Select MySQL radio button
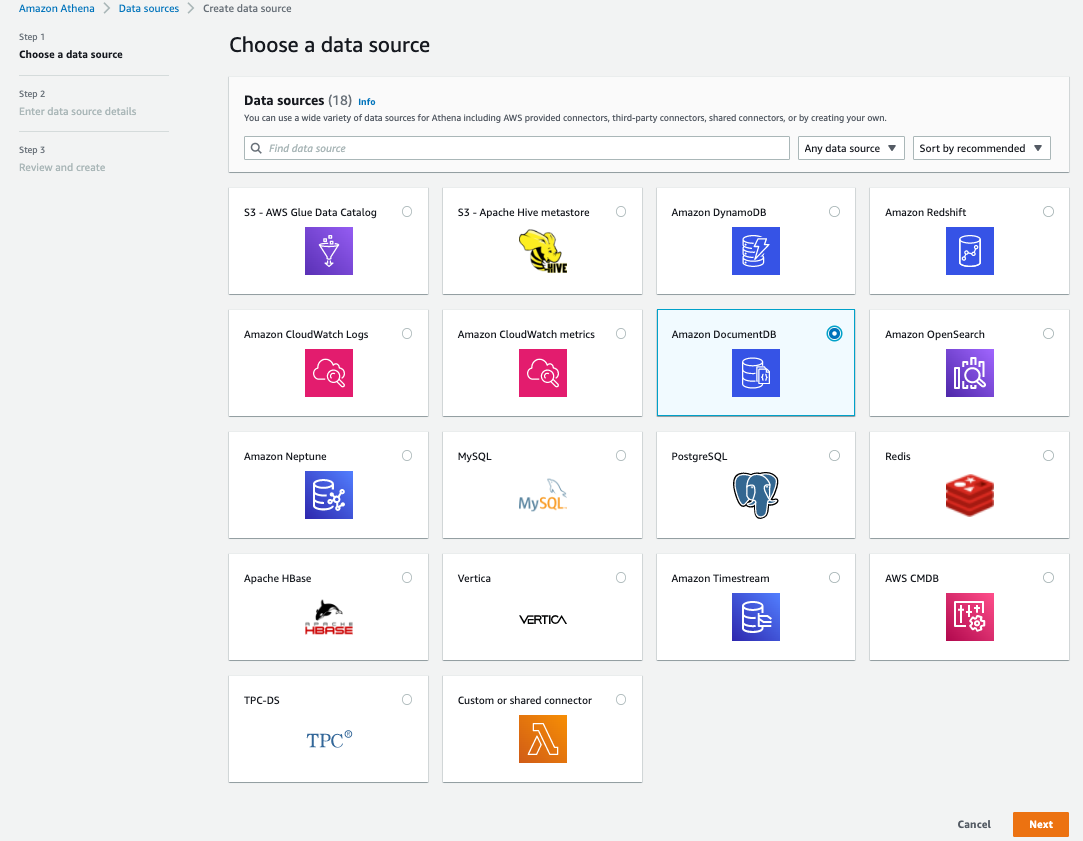 tap(621, 456)
